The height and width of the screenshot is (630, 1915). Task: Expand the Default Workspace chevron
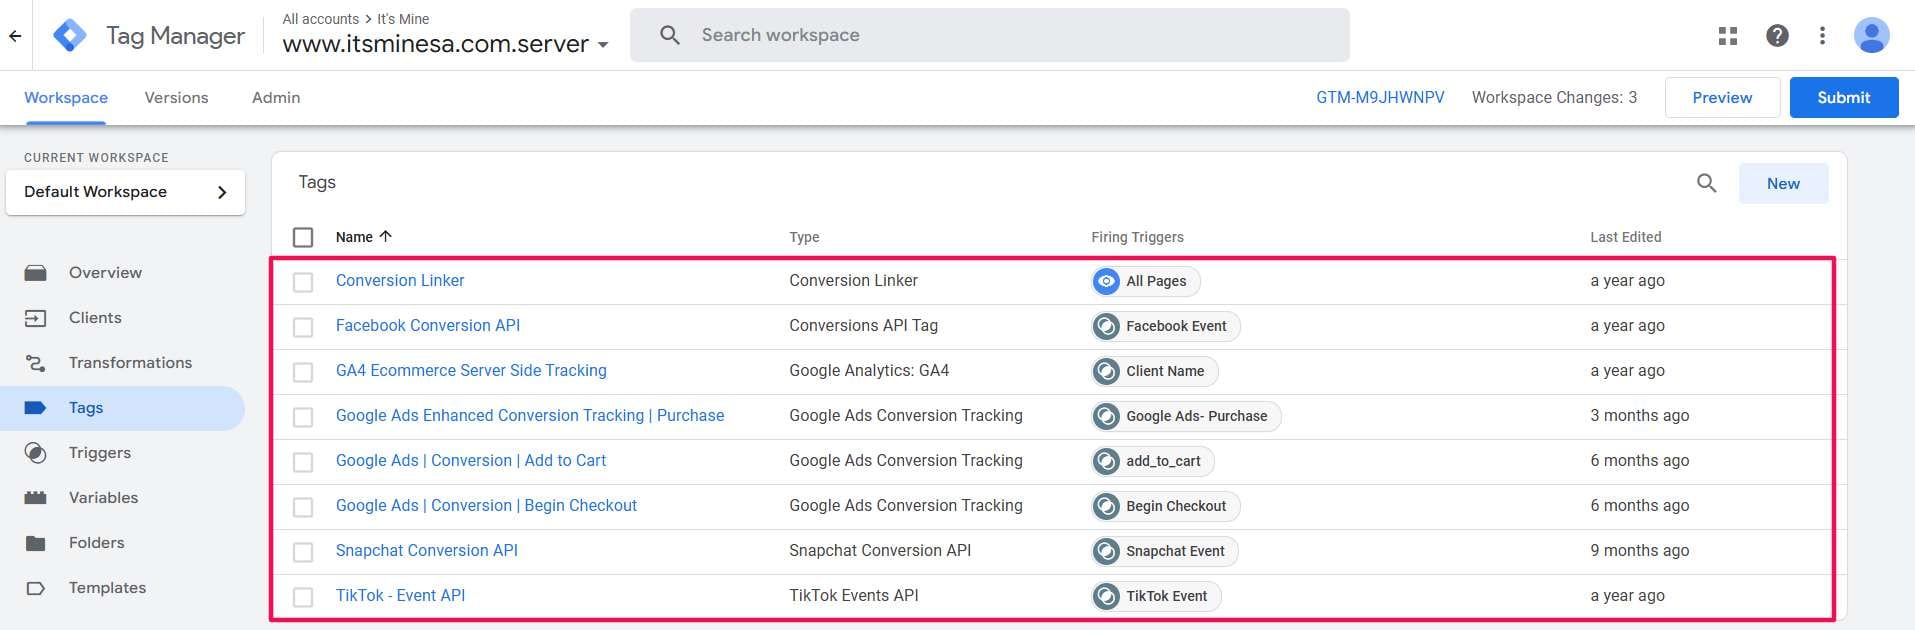click(x=222, y=192)
